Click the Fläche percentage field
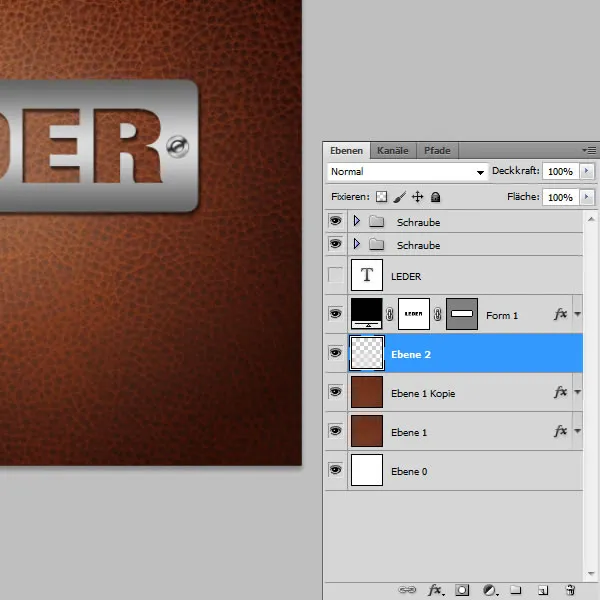 [560, 198]
